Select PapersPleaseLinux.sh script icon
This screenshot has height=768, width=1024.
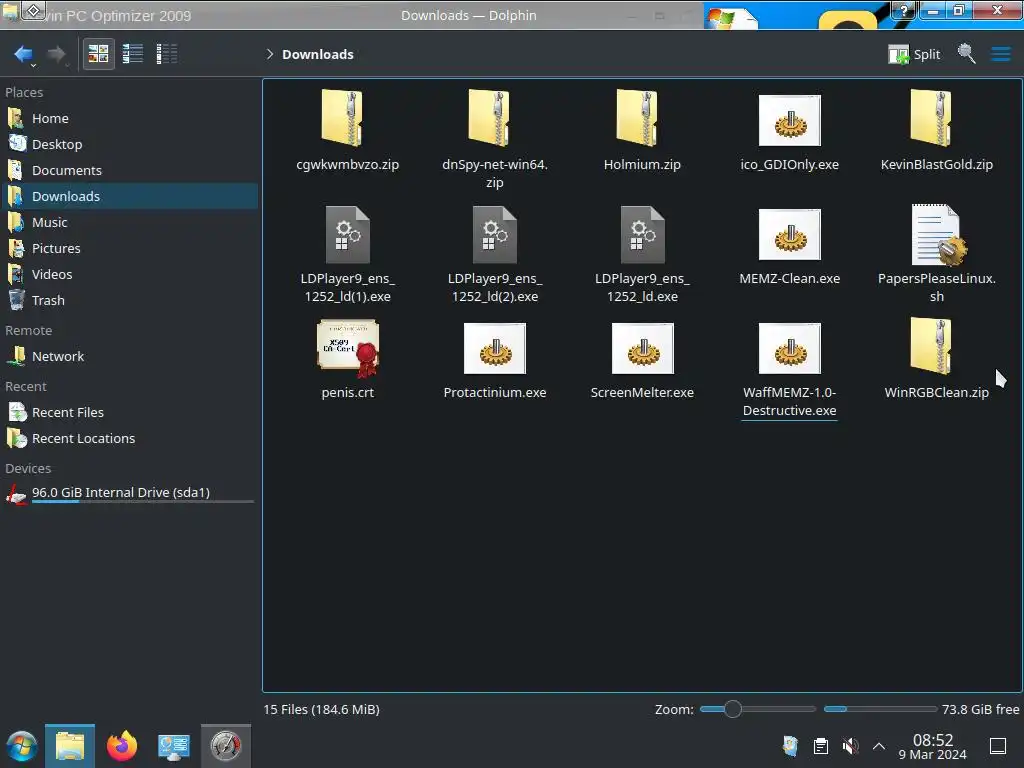pos(938,234)
